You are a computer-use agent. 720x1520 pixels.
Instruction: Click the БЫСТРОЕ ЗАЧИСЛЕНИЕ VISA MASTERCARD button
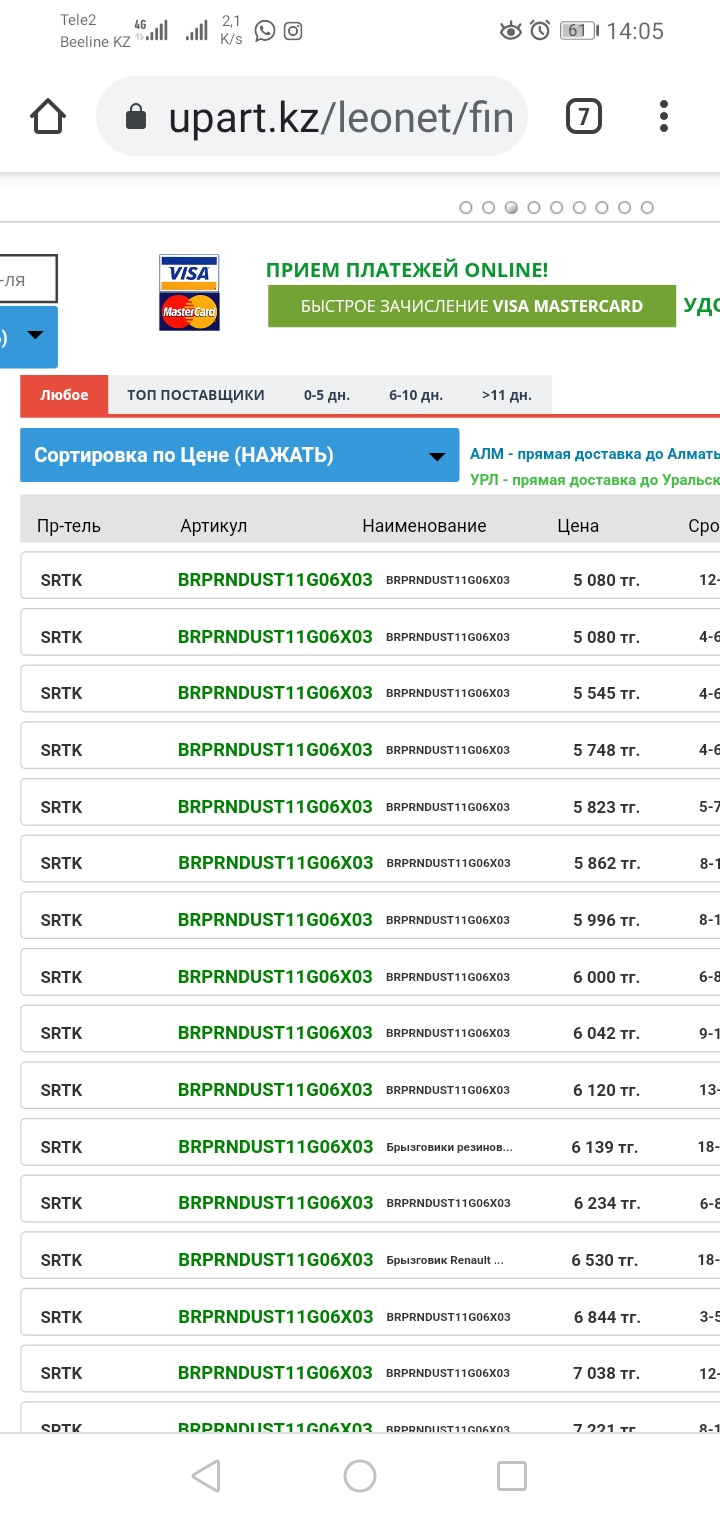(472, 306)
